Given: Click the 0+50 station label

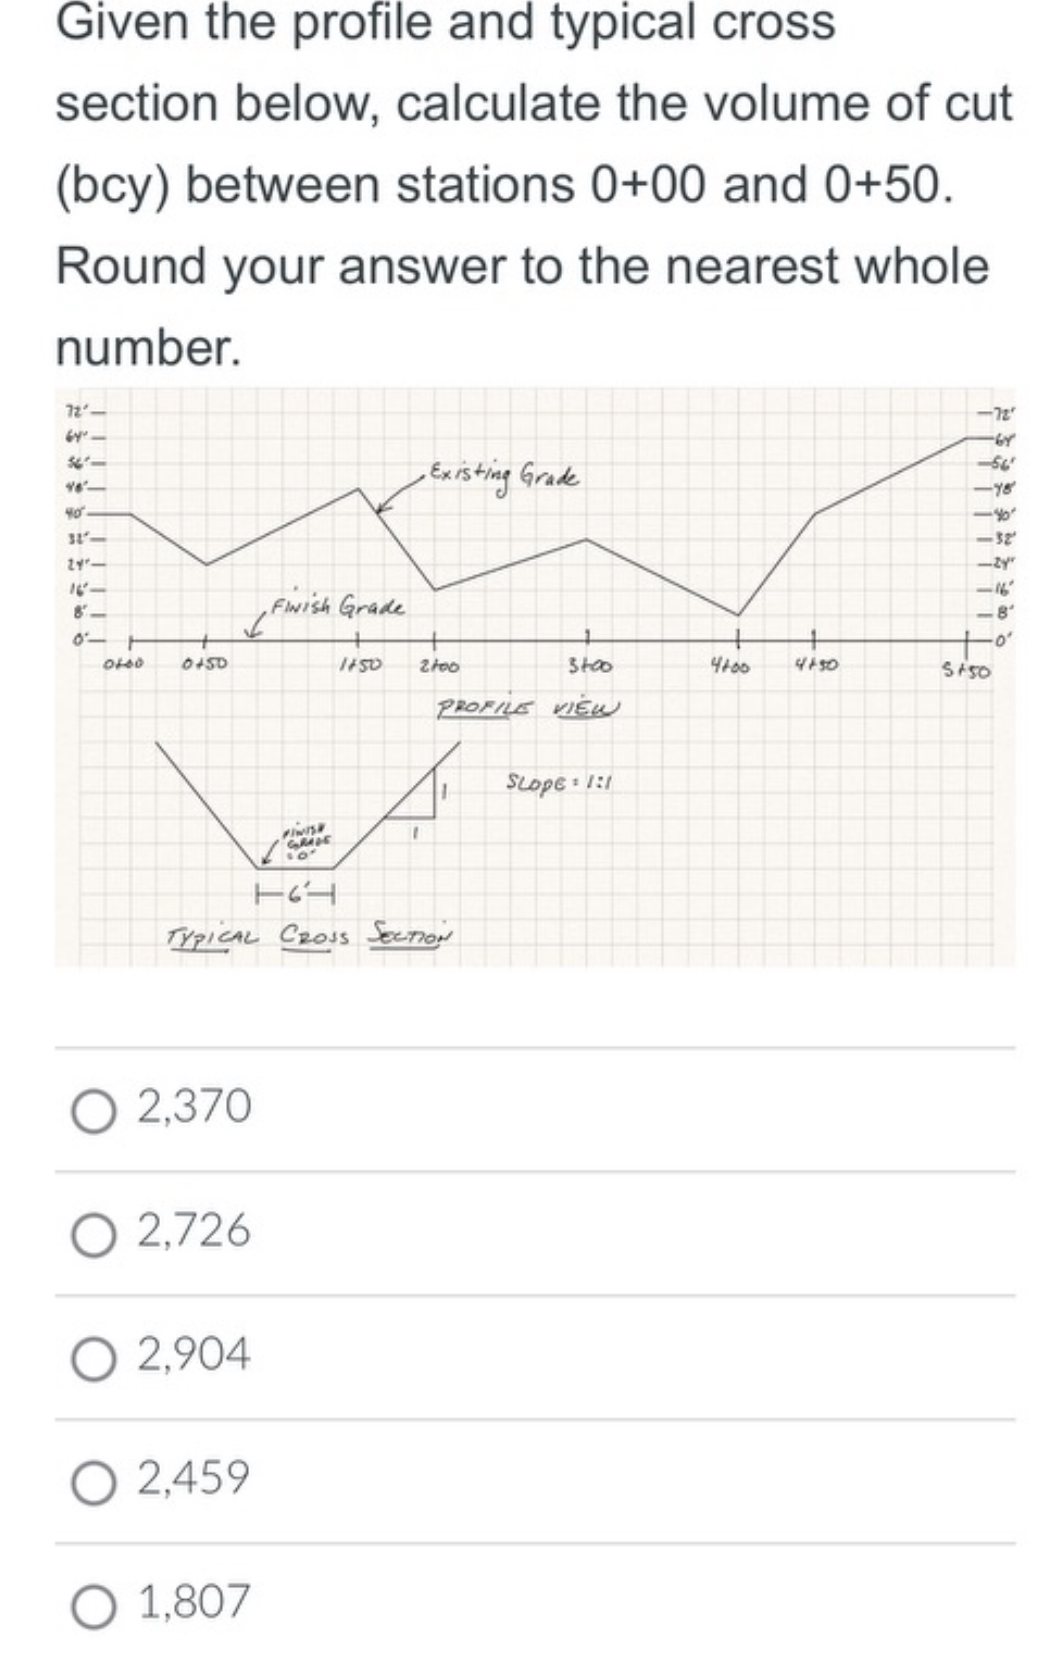Looking at the screenshot, I should pos(205,663).
